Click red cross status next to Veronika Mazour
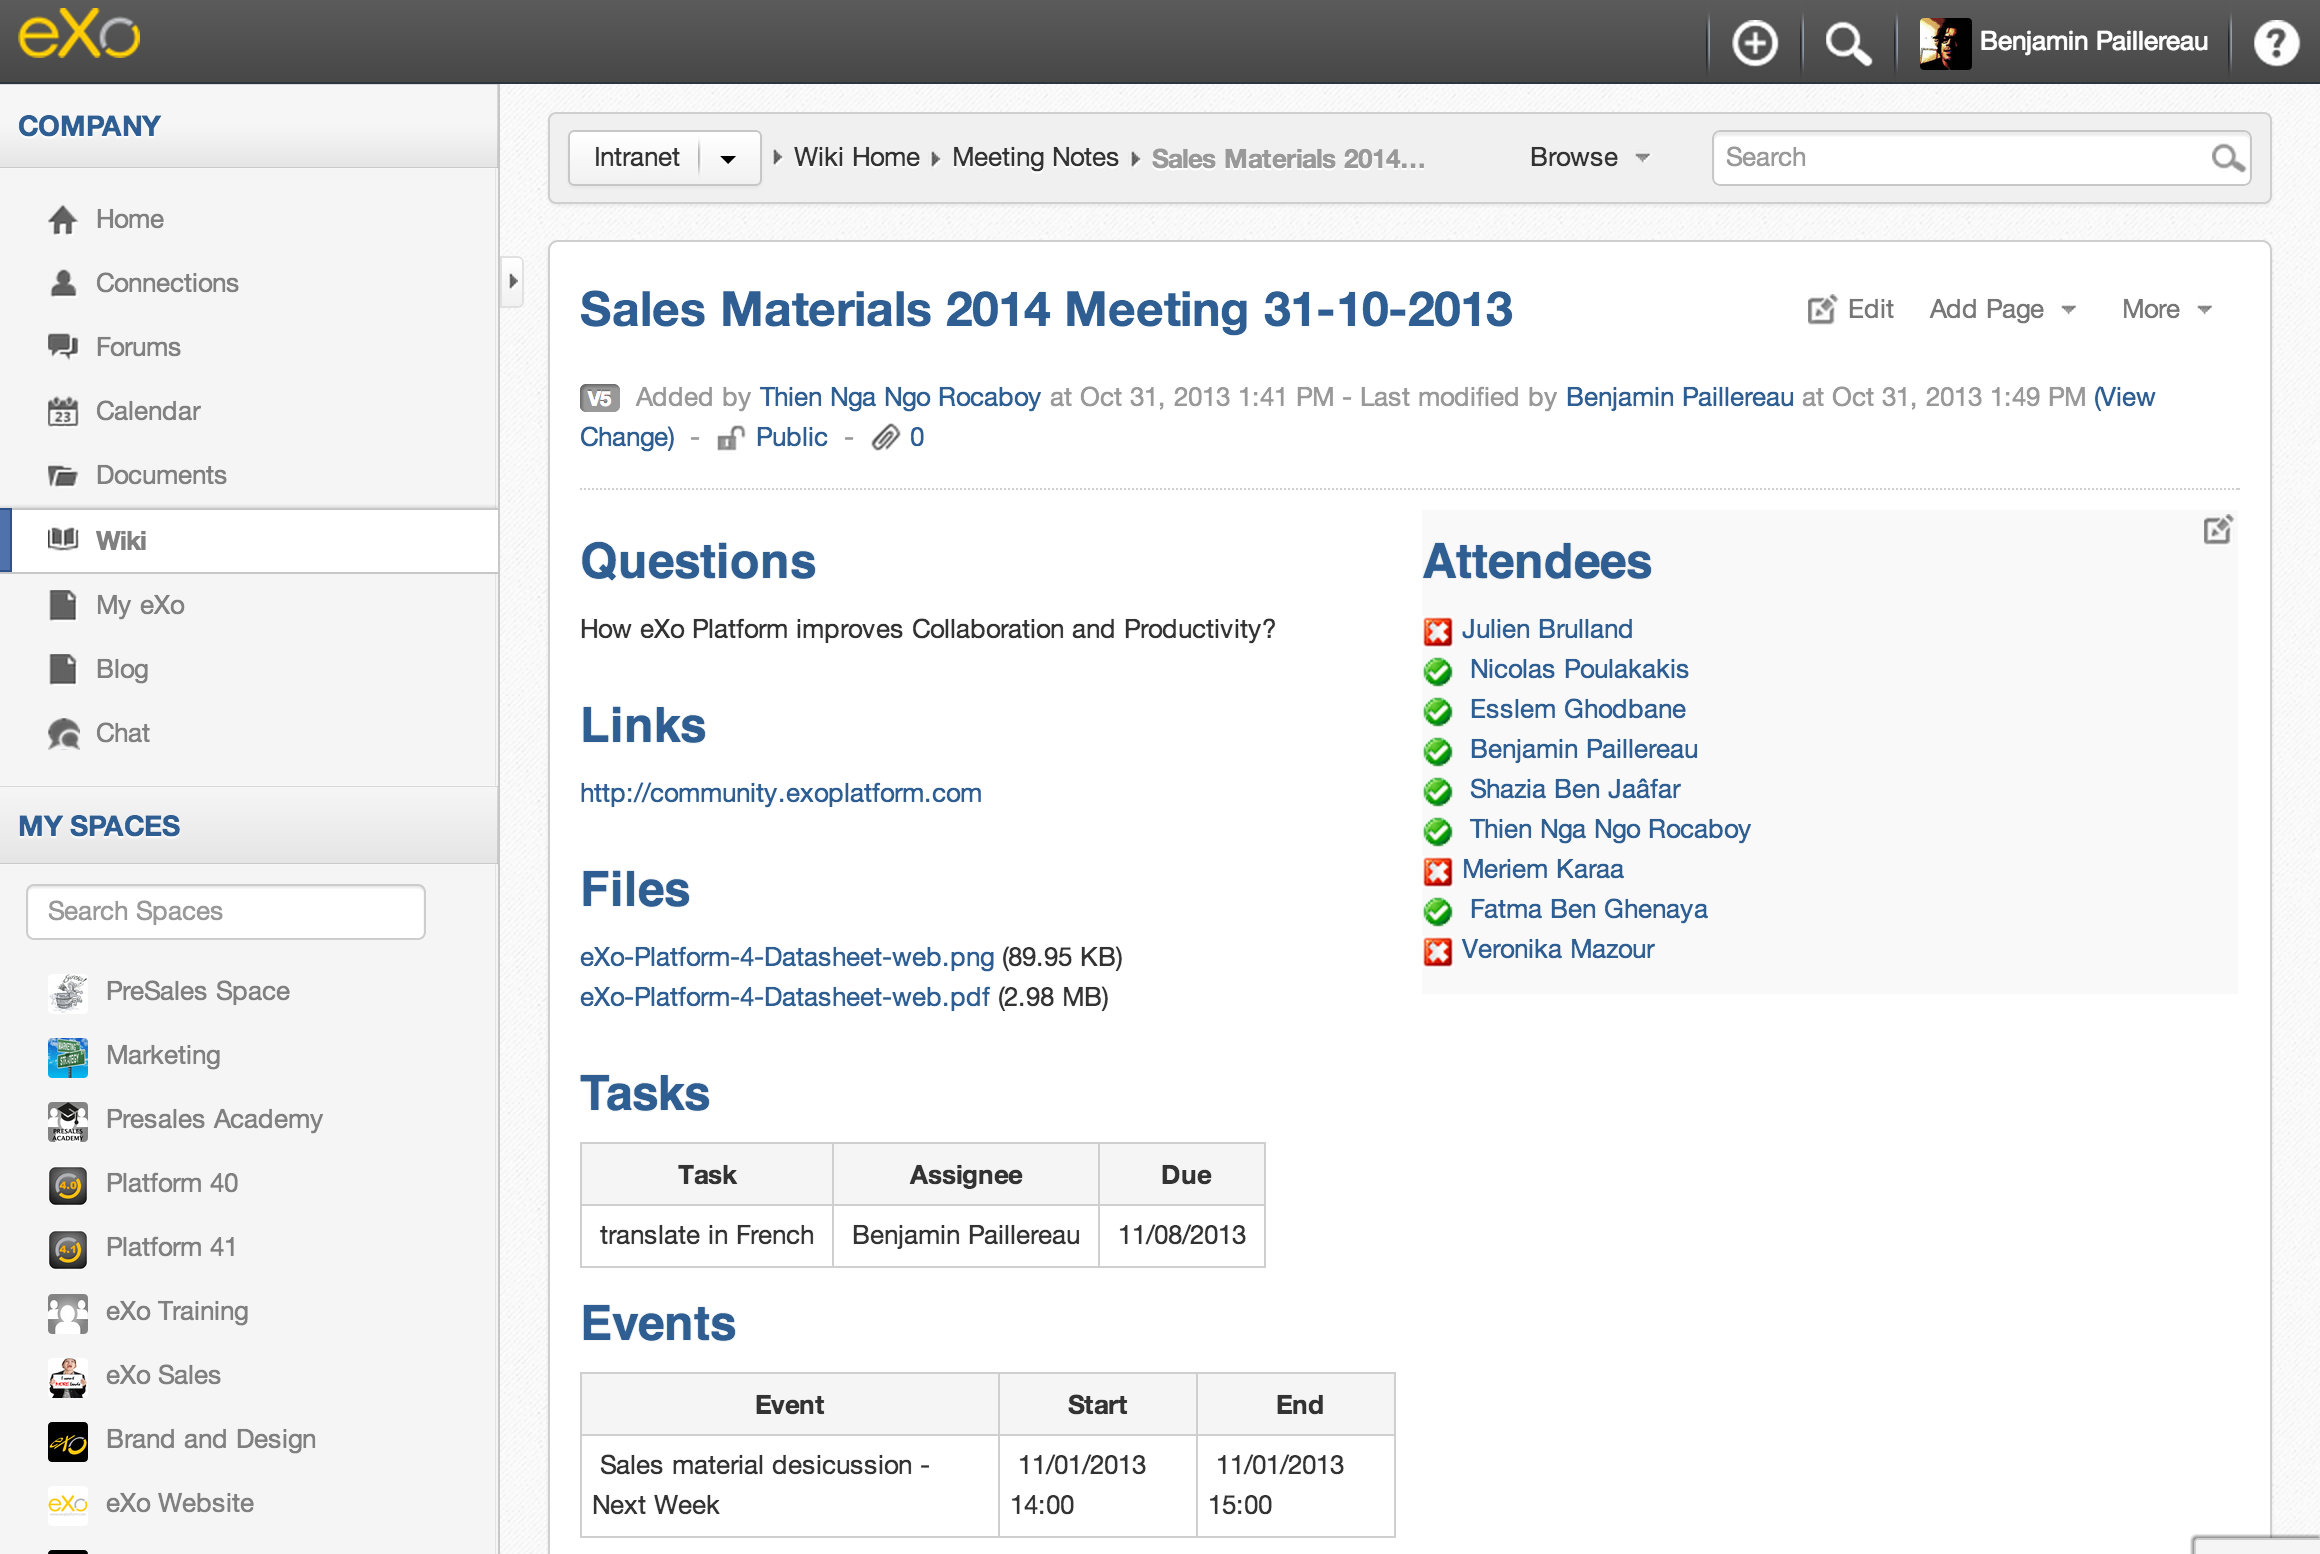The image size is (2320, 1554). pos(1437,951)
